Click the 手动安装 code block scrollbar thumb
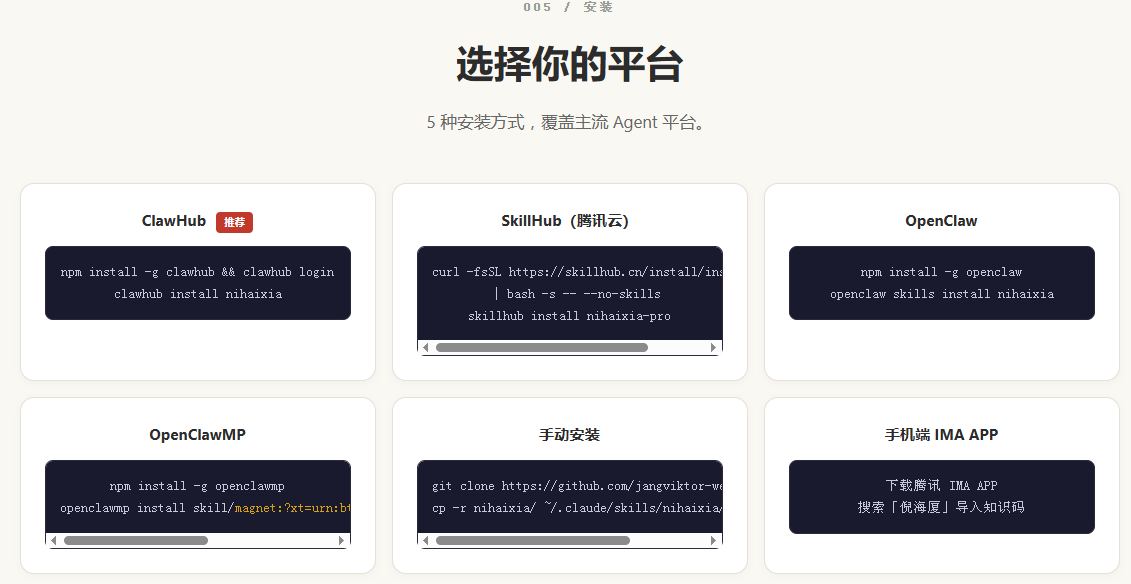This screenshot has width=1131, height=584. click(x=533, y=540)
